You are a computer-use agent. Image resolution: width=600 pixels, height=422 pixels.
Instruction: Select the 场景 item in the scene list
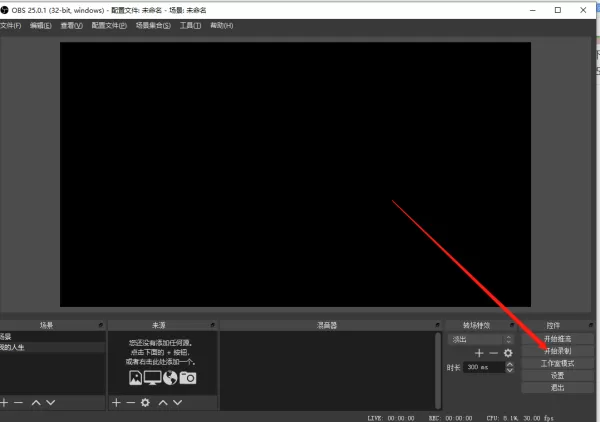click(x=52, y=337)
